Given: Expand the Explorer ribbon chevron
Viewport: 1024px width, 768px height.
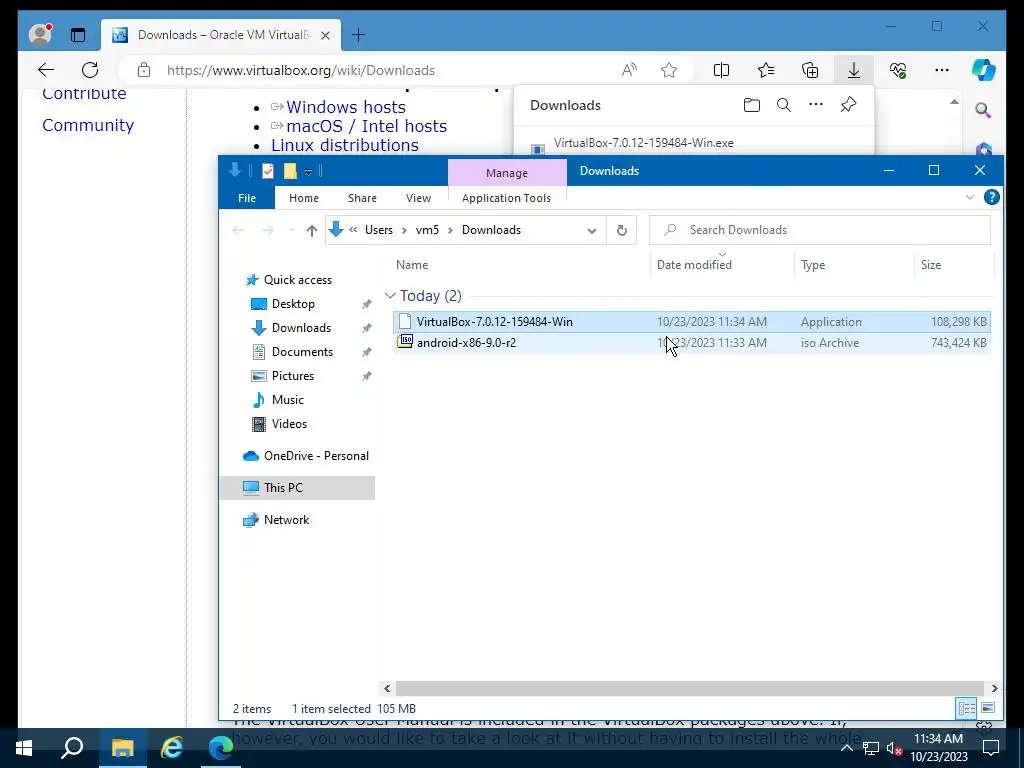Looking at the screenshot, I should (x=970, y=197).
